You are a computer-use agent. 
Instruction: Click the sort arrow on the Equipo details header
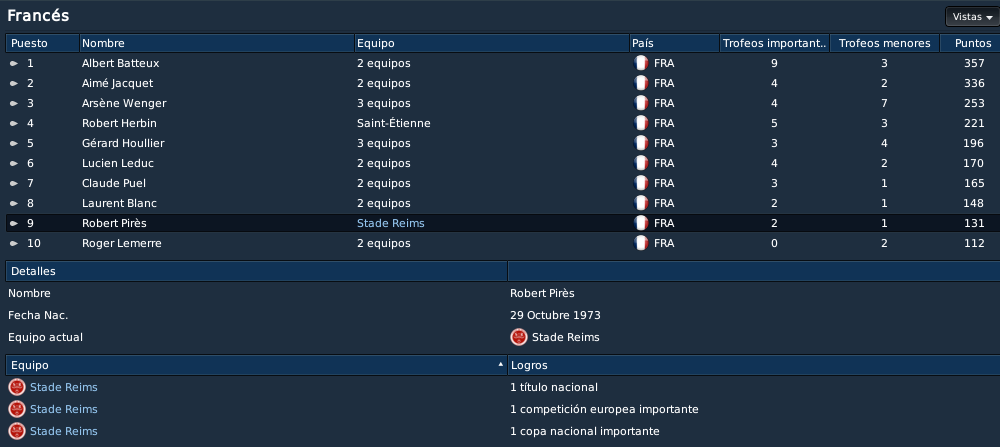pyautogui.click(x=501, y=365)
